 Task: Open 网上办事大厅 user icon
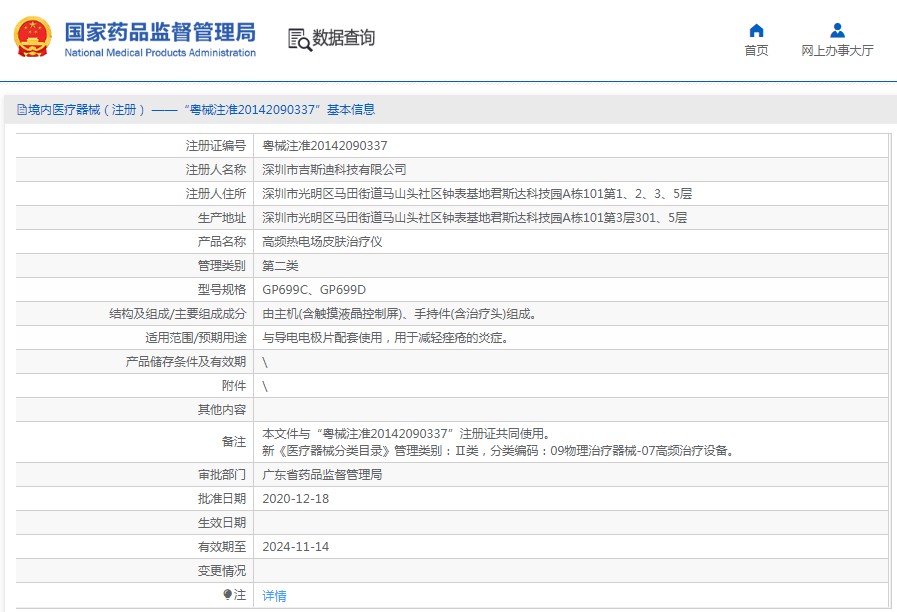click(x=837, y=30)
